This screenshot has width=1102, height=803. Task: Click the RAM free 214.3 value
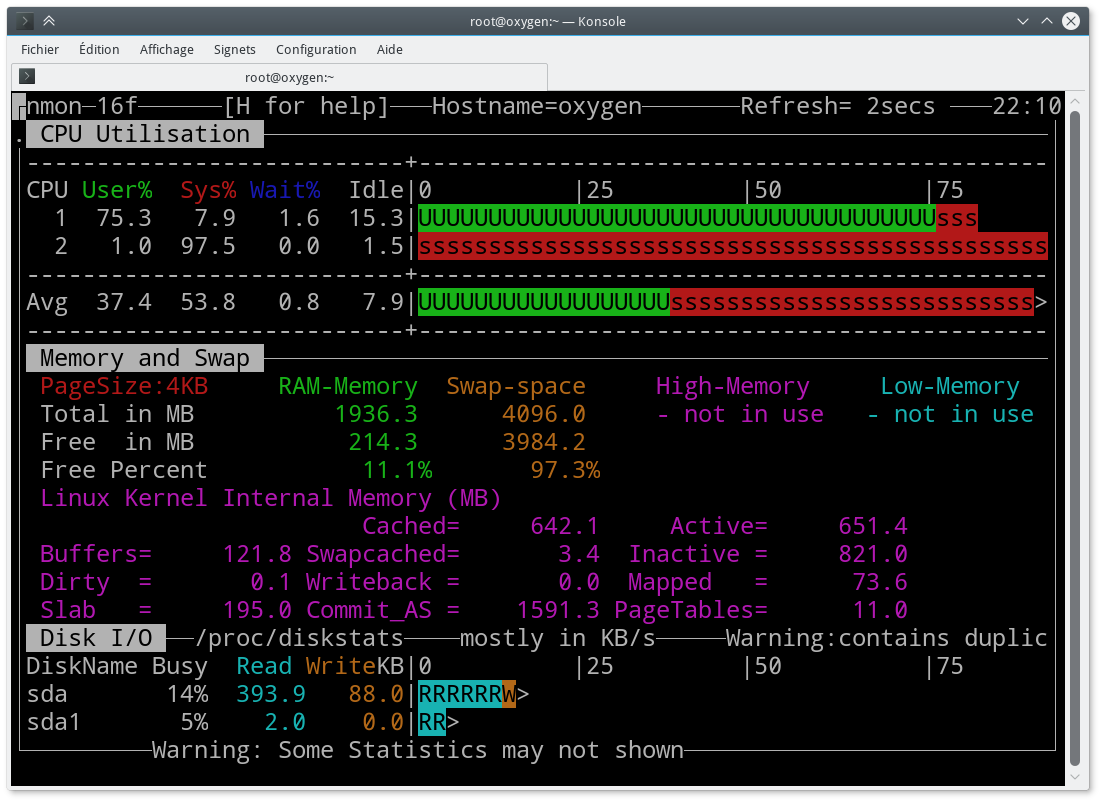[x=383, y=443]
